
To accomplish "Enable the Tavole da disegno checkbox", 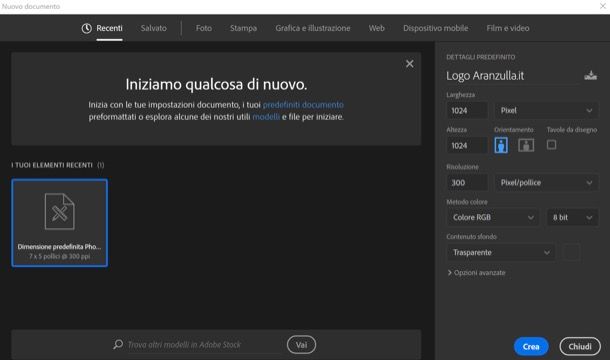I will point(551,145).
